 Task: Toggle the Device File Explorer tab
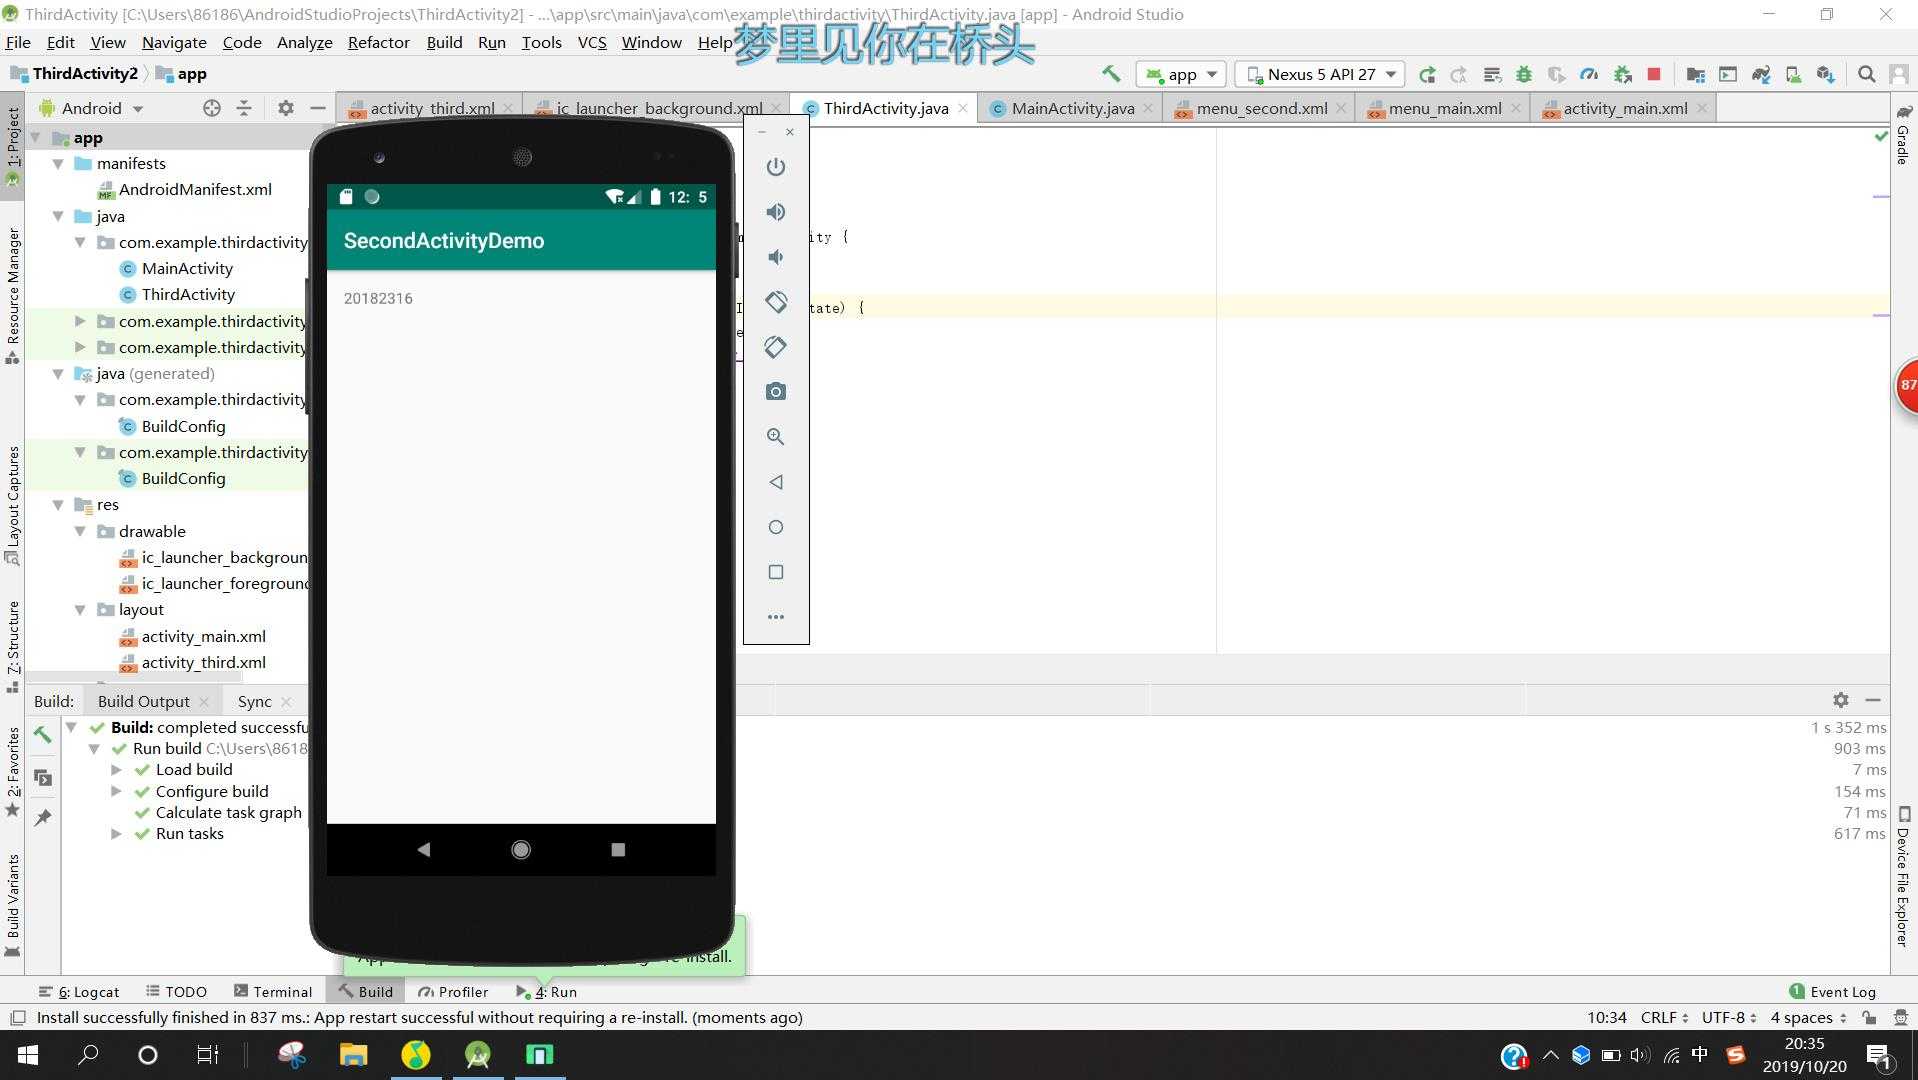pyautogui.click(x=1903, y=877)
